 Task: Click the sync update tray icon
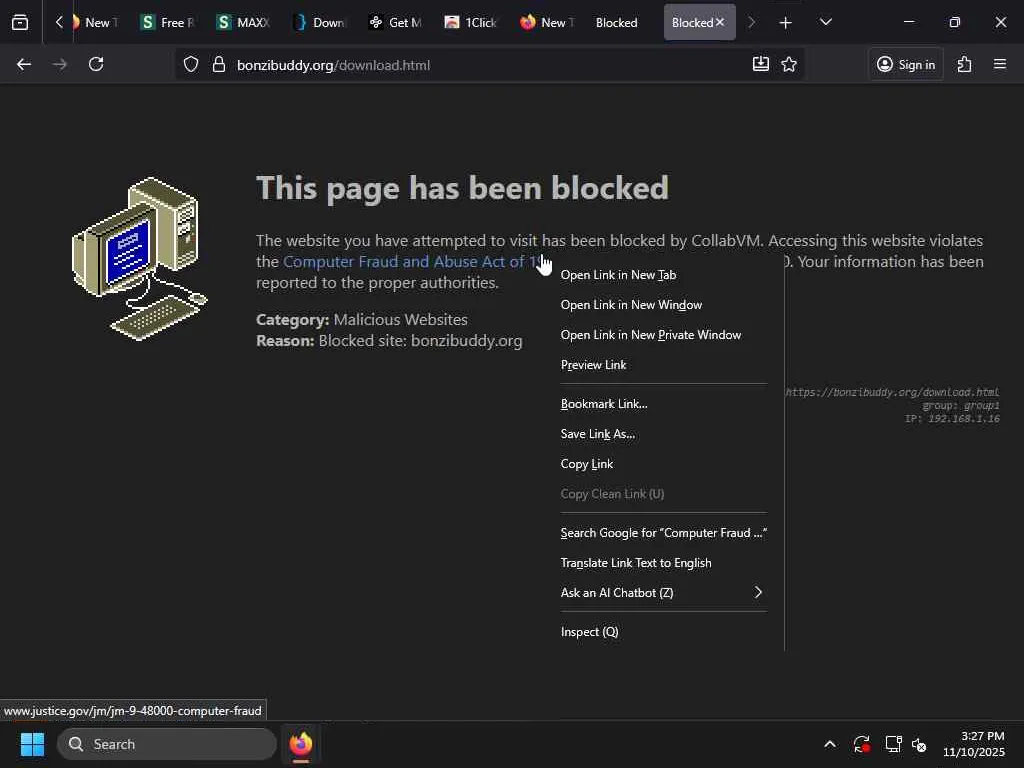click(861, 744)
